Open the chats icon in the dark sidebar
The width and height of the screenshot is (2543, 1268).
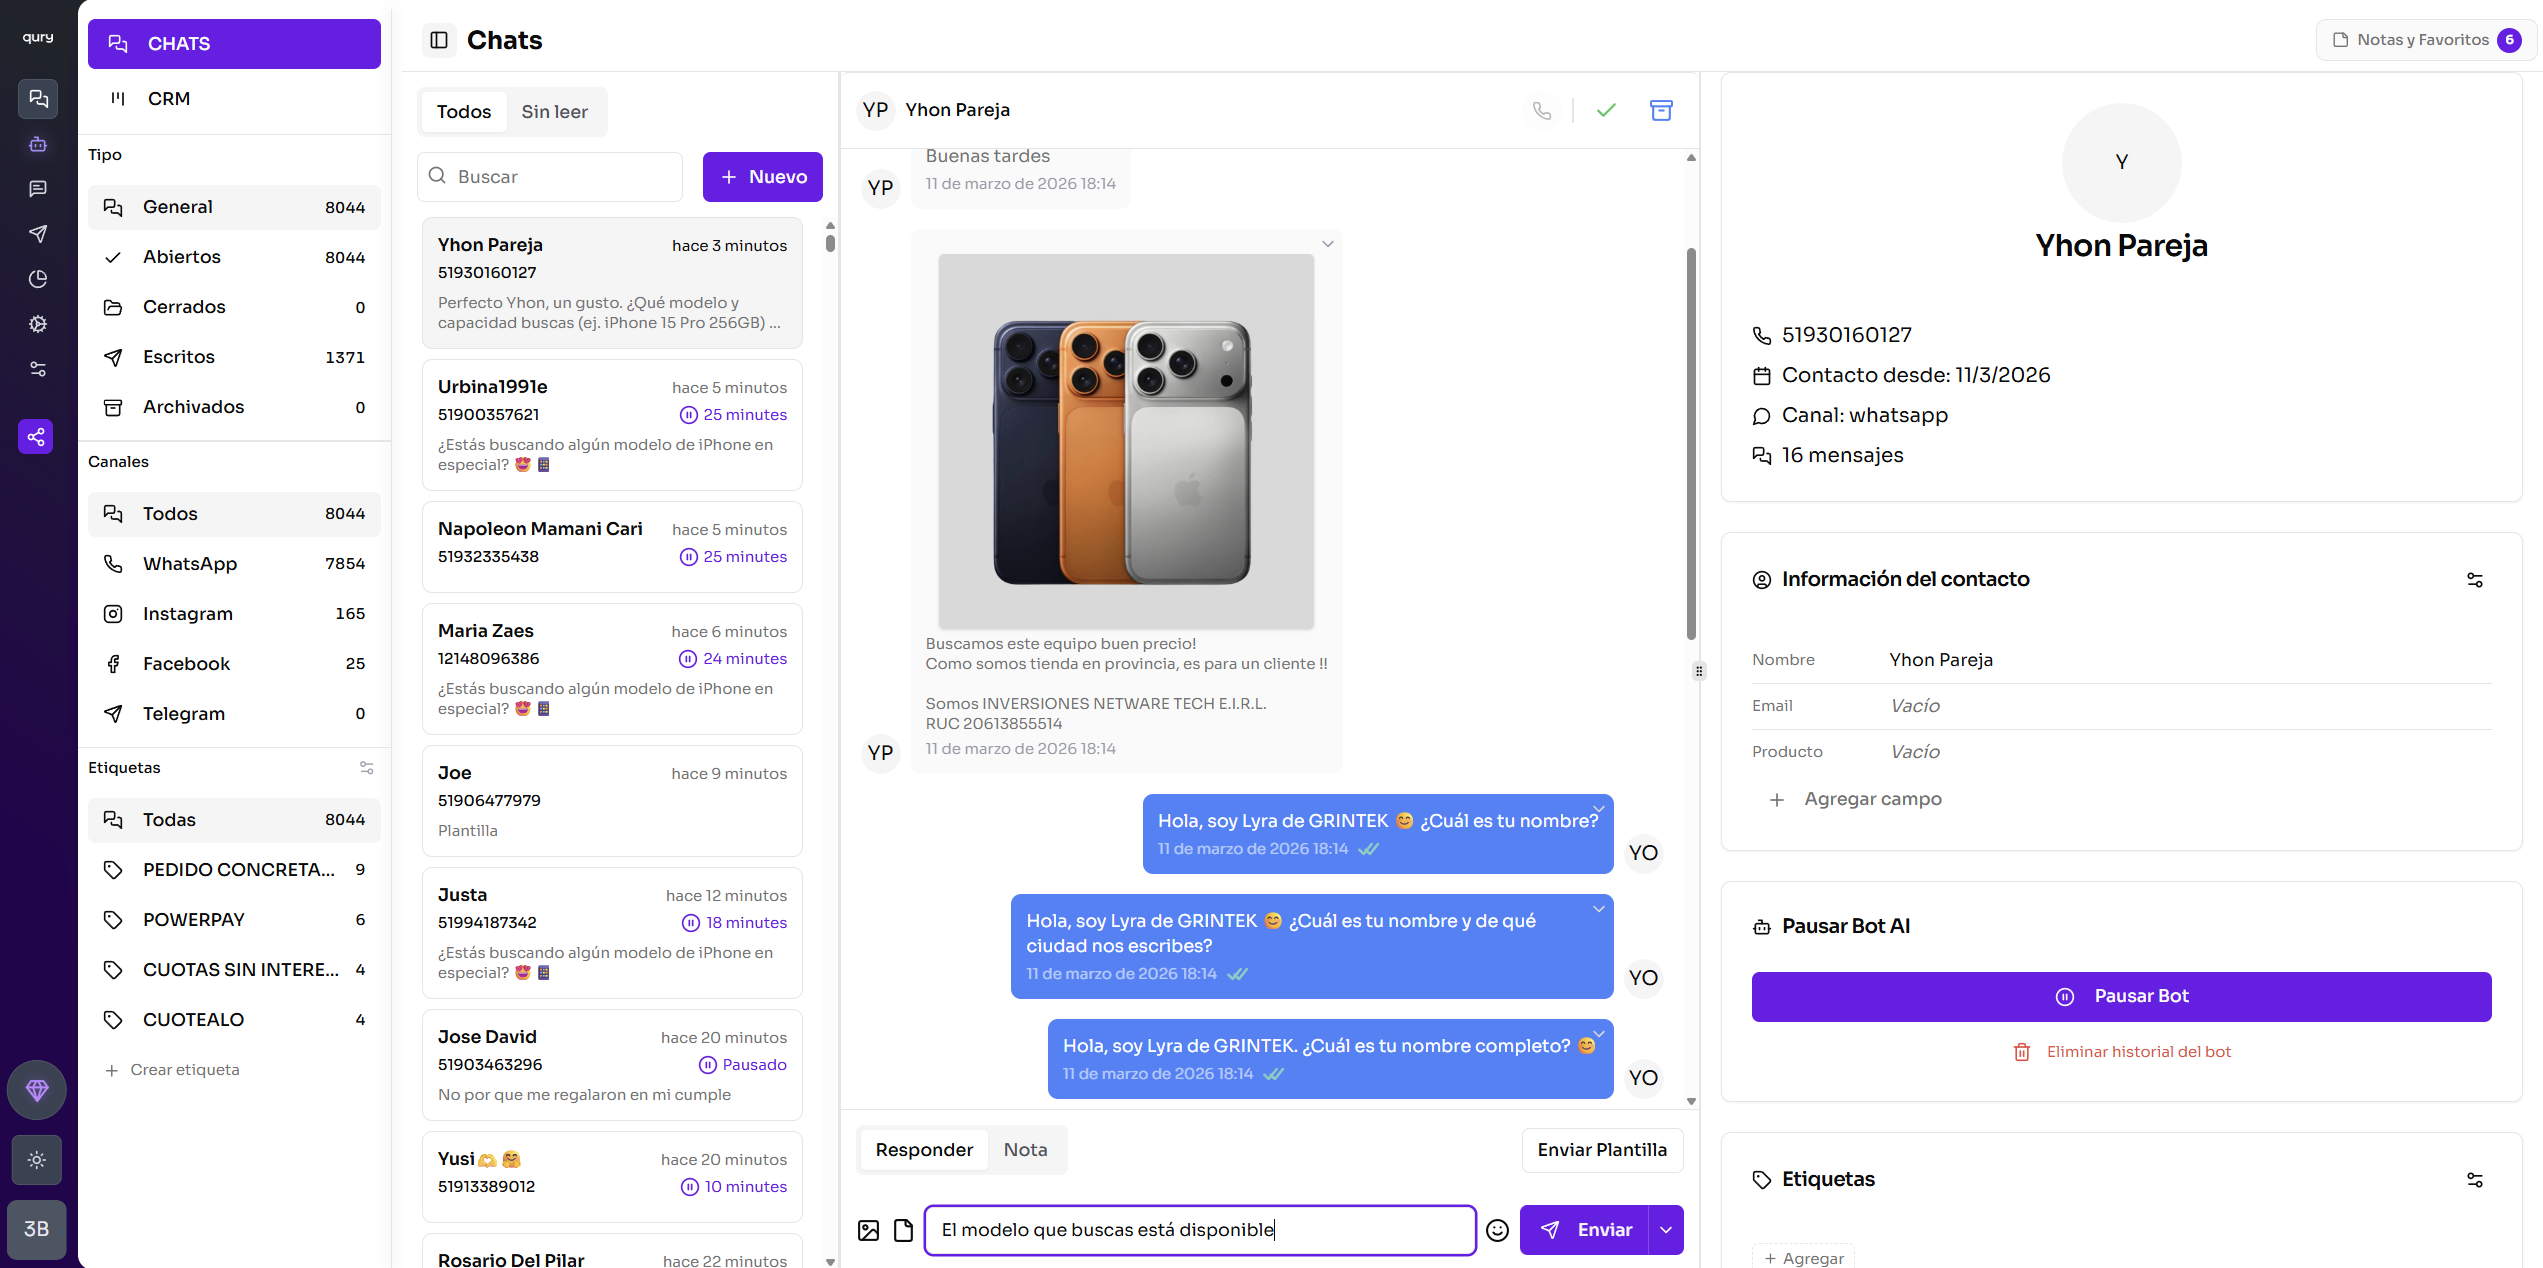coord(38,99)
